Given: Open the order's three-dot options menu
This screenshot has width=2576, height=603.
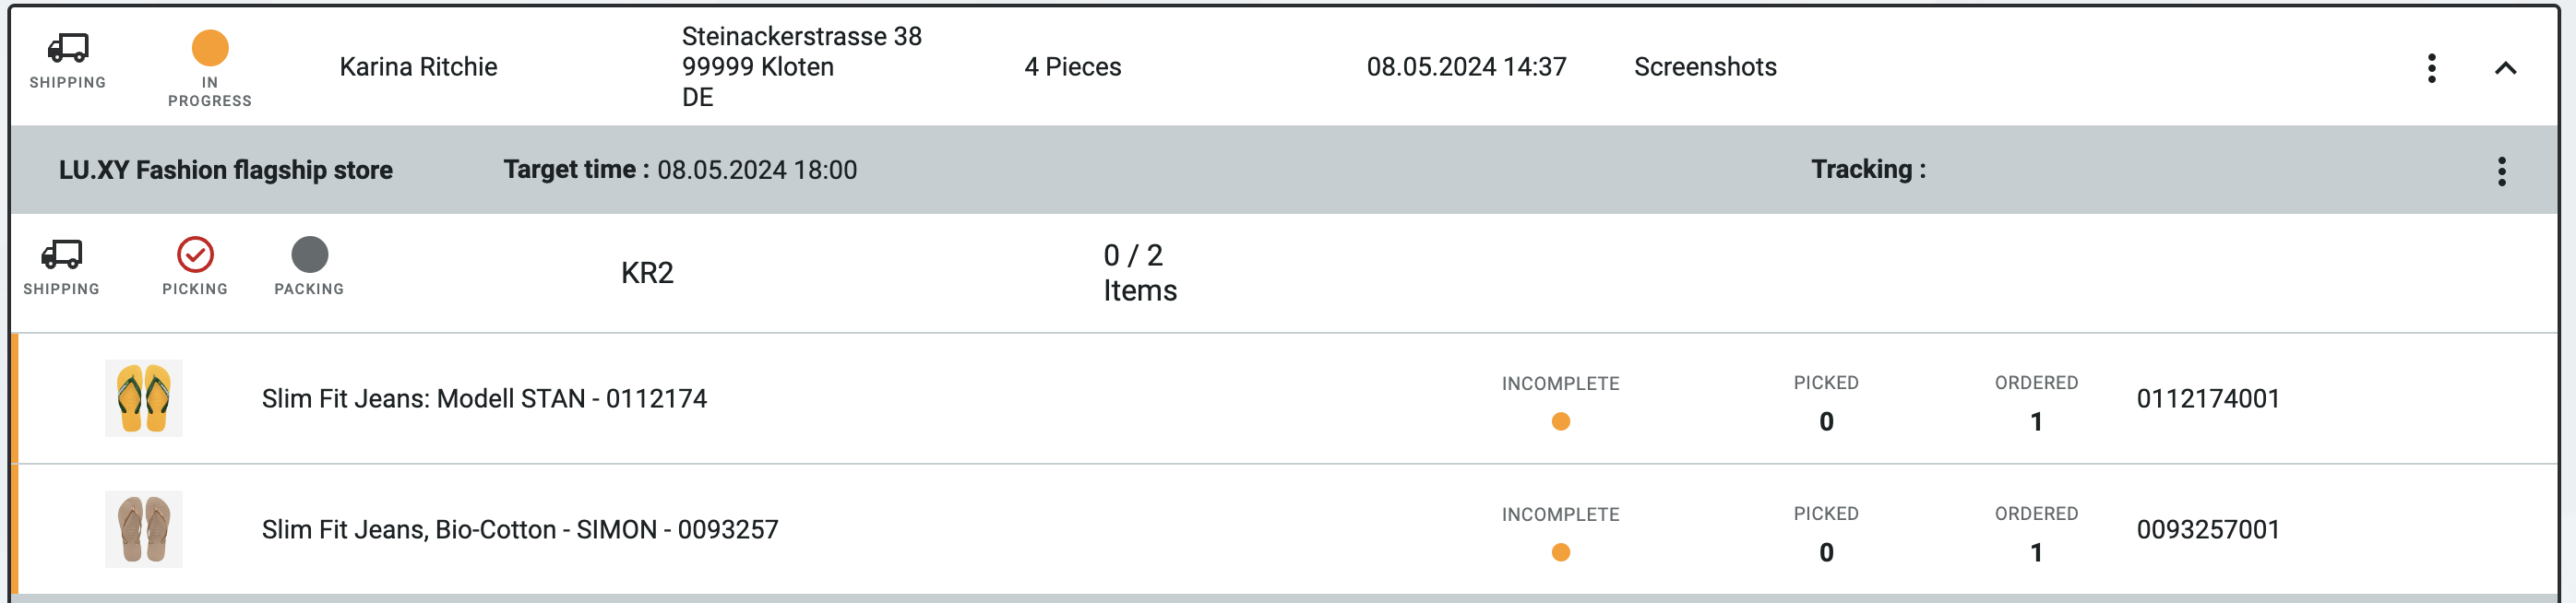Looking at the screenshot, I should coord(2431,68).
